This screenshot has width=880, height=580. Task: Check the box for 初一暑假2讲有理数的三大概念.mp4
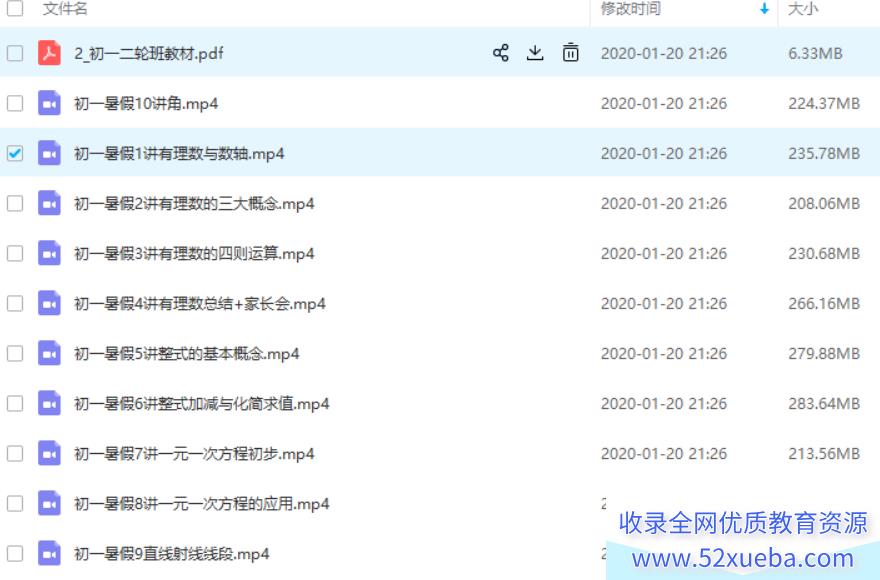(15, 203)
